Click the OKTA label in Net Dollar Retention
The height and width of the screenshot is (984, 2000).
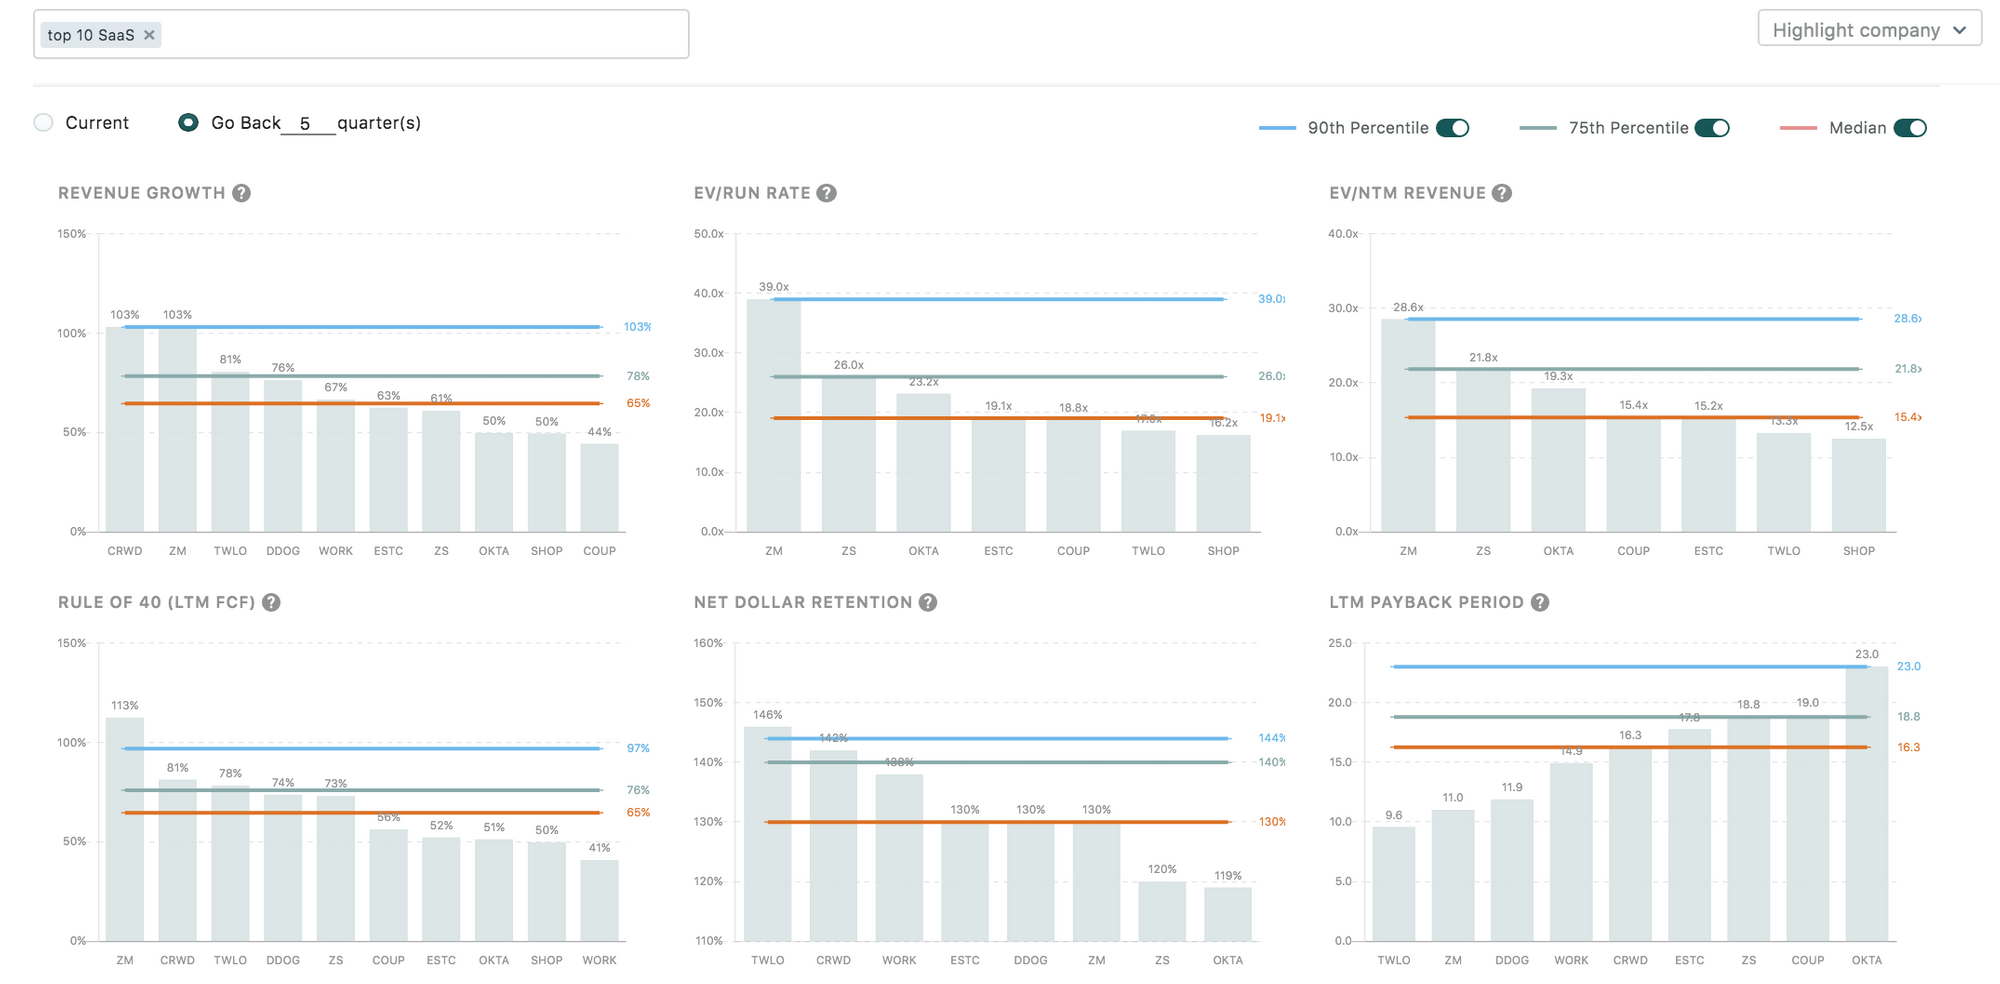tap(1228, 960)
